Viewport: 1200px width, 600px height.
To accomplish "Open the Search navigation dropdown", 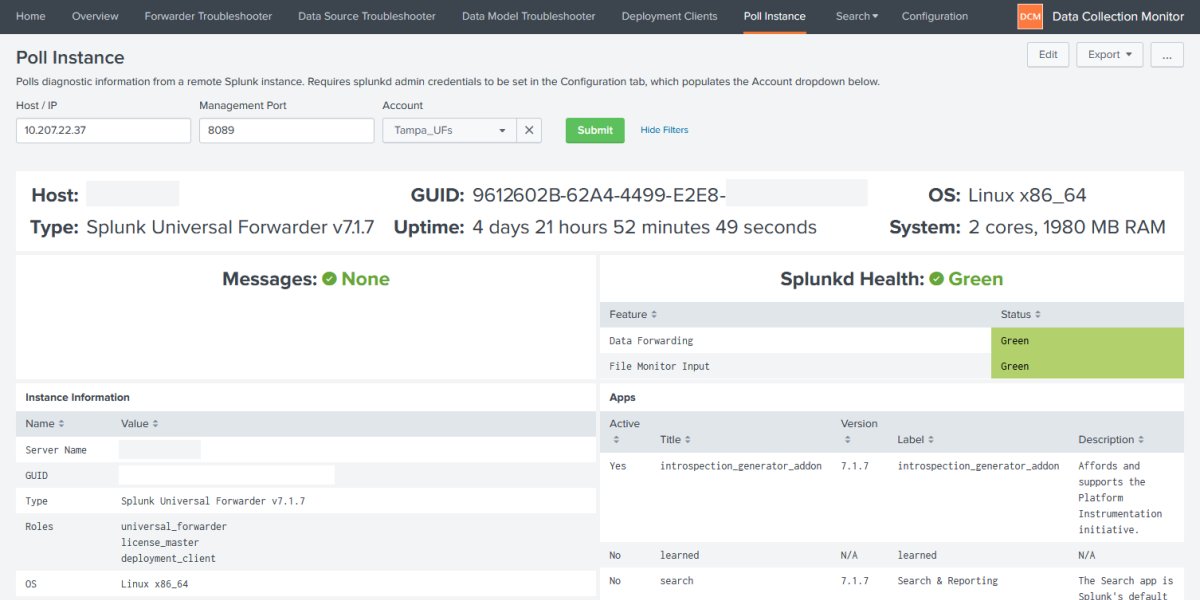I will tap(857, 16).
